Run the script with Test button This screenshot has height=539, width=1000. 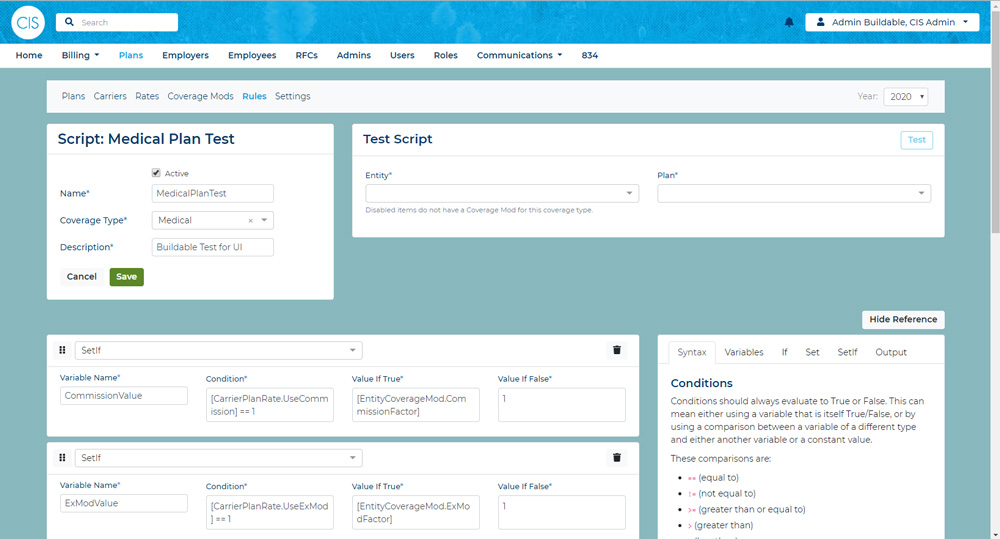tap(916, 140)
